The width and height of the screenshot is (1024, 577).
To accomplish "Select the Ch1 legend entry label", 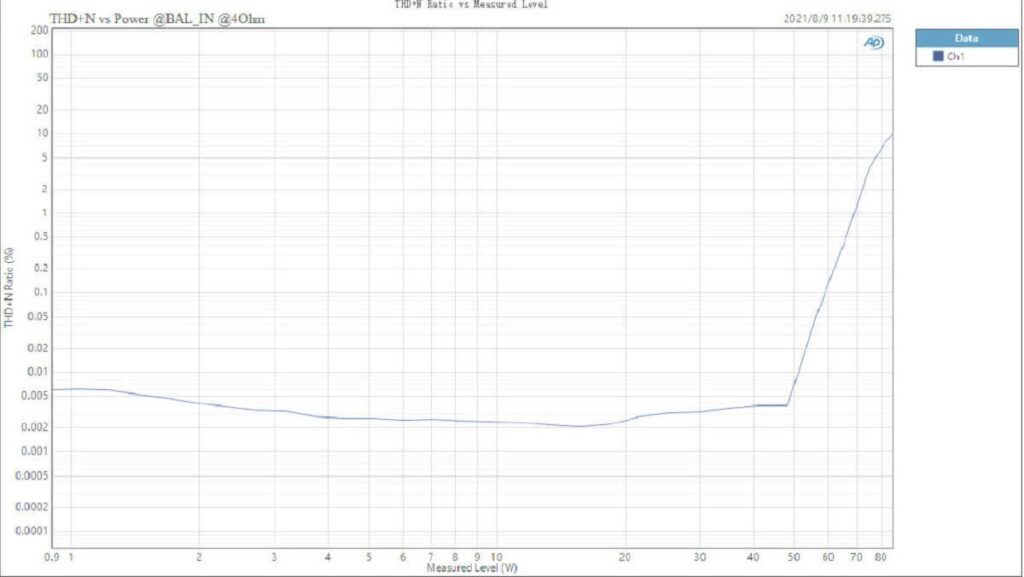I will 956,57.
